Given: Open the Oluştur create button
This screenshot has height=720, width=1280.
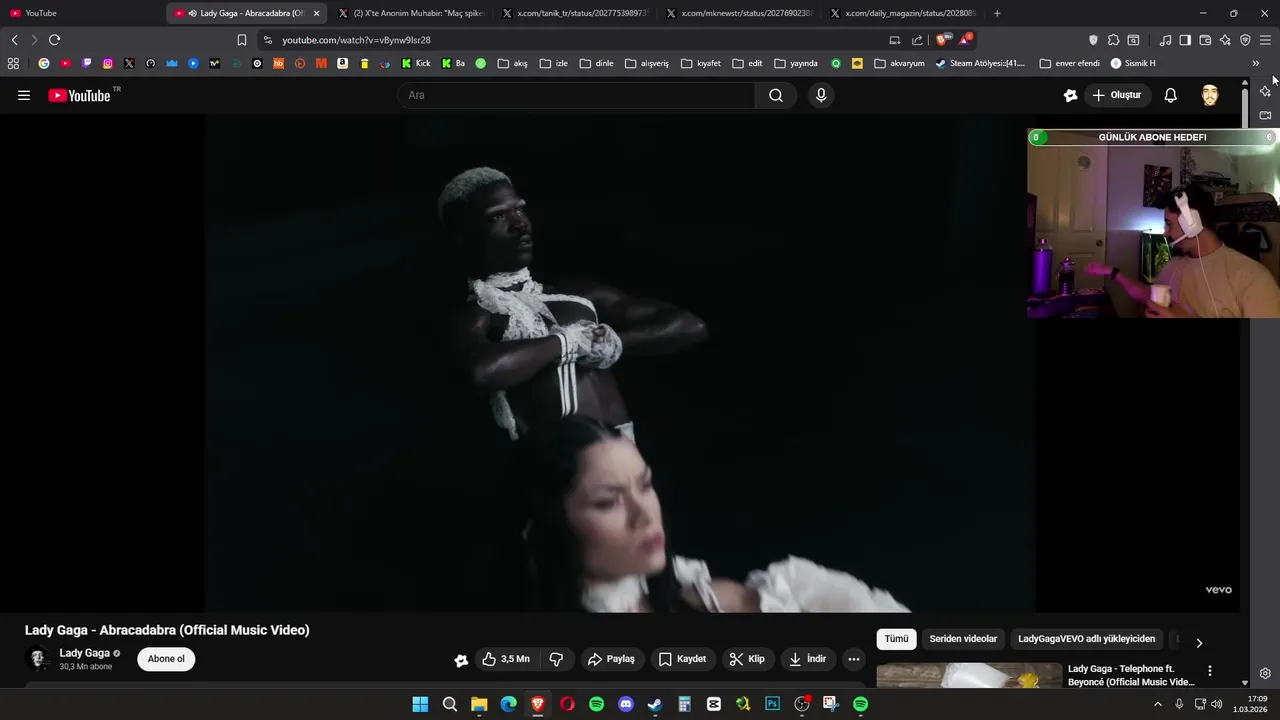Looking at the screenshot, I should 1117,95.
